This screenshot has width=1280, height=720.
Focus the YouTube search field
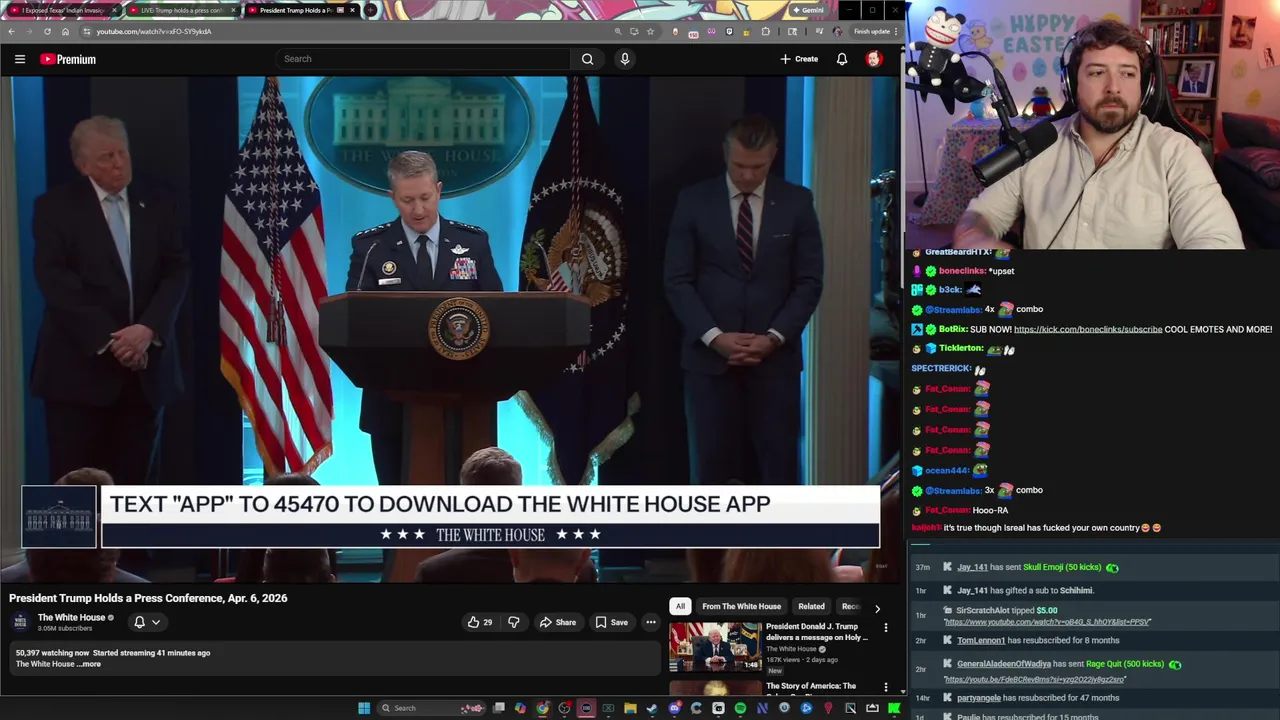tap(424, 59)
